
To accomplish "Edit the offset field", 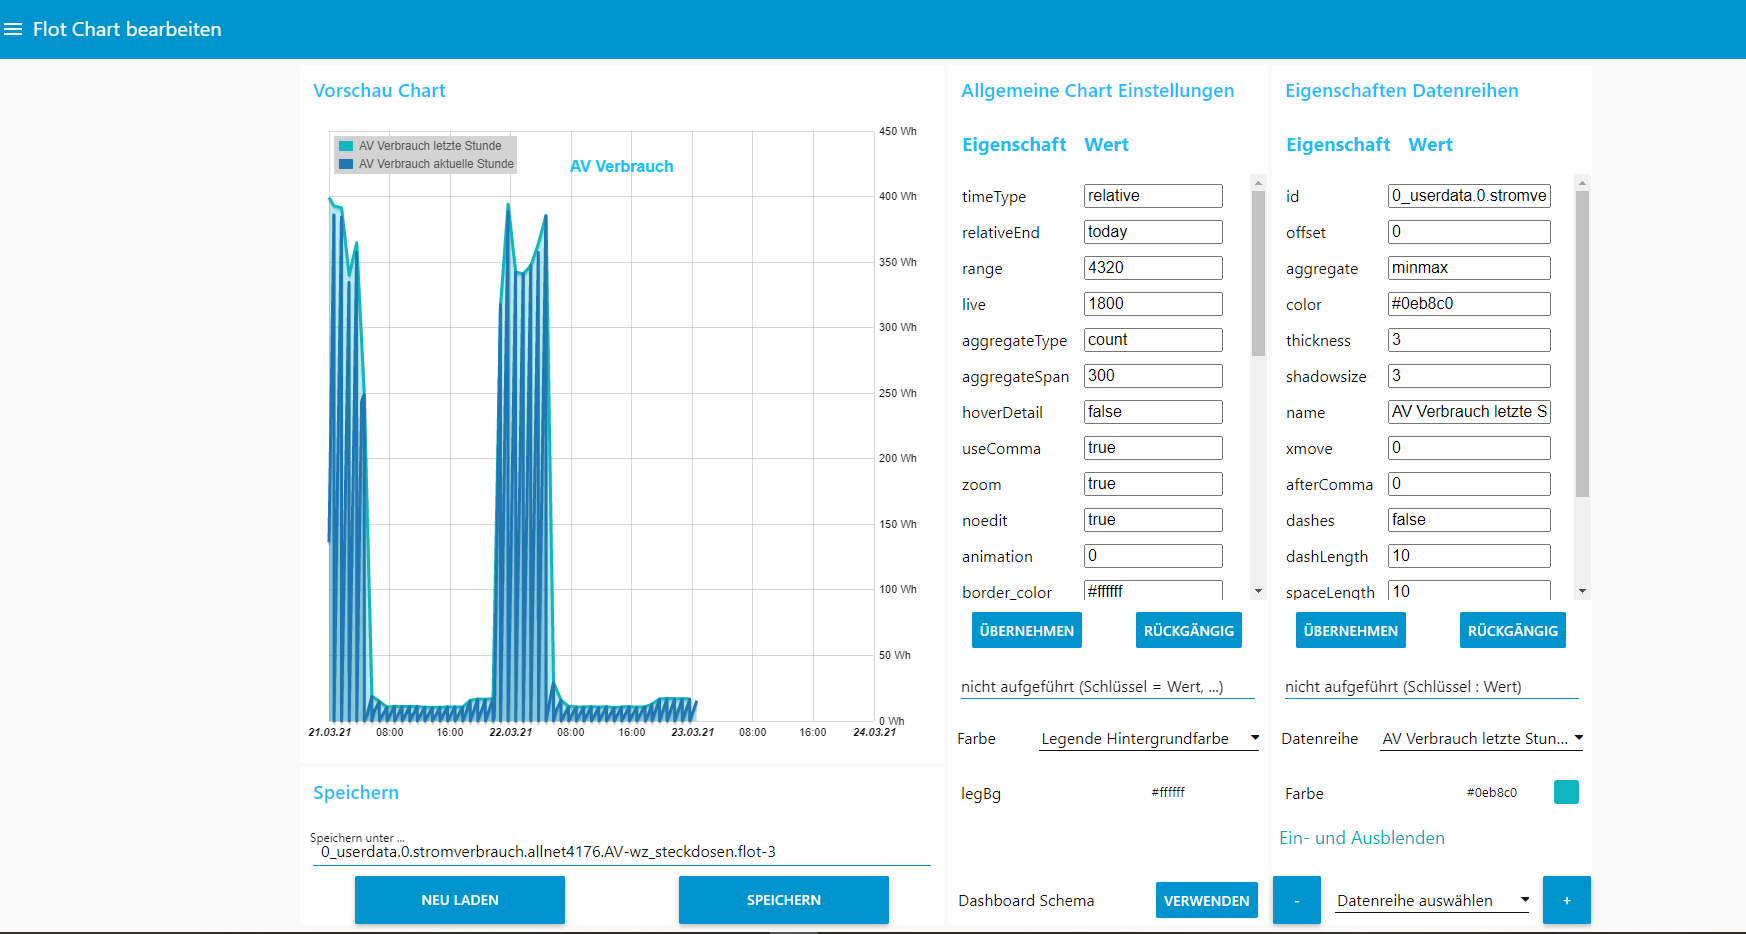I will click(x=1469, y=232).
